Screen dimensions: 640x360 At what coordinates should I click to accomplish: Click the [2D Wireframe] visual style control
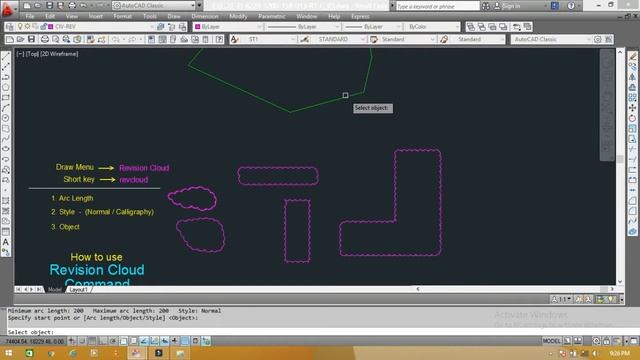tap(59, 54)
